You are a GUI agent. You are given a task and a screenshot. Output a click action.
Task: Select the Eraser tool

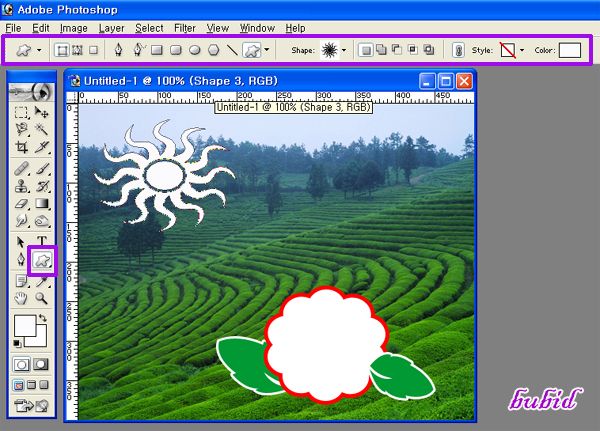click(x=21, y=203)
